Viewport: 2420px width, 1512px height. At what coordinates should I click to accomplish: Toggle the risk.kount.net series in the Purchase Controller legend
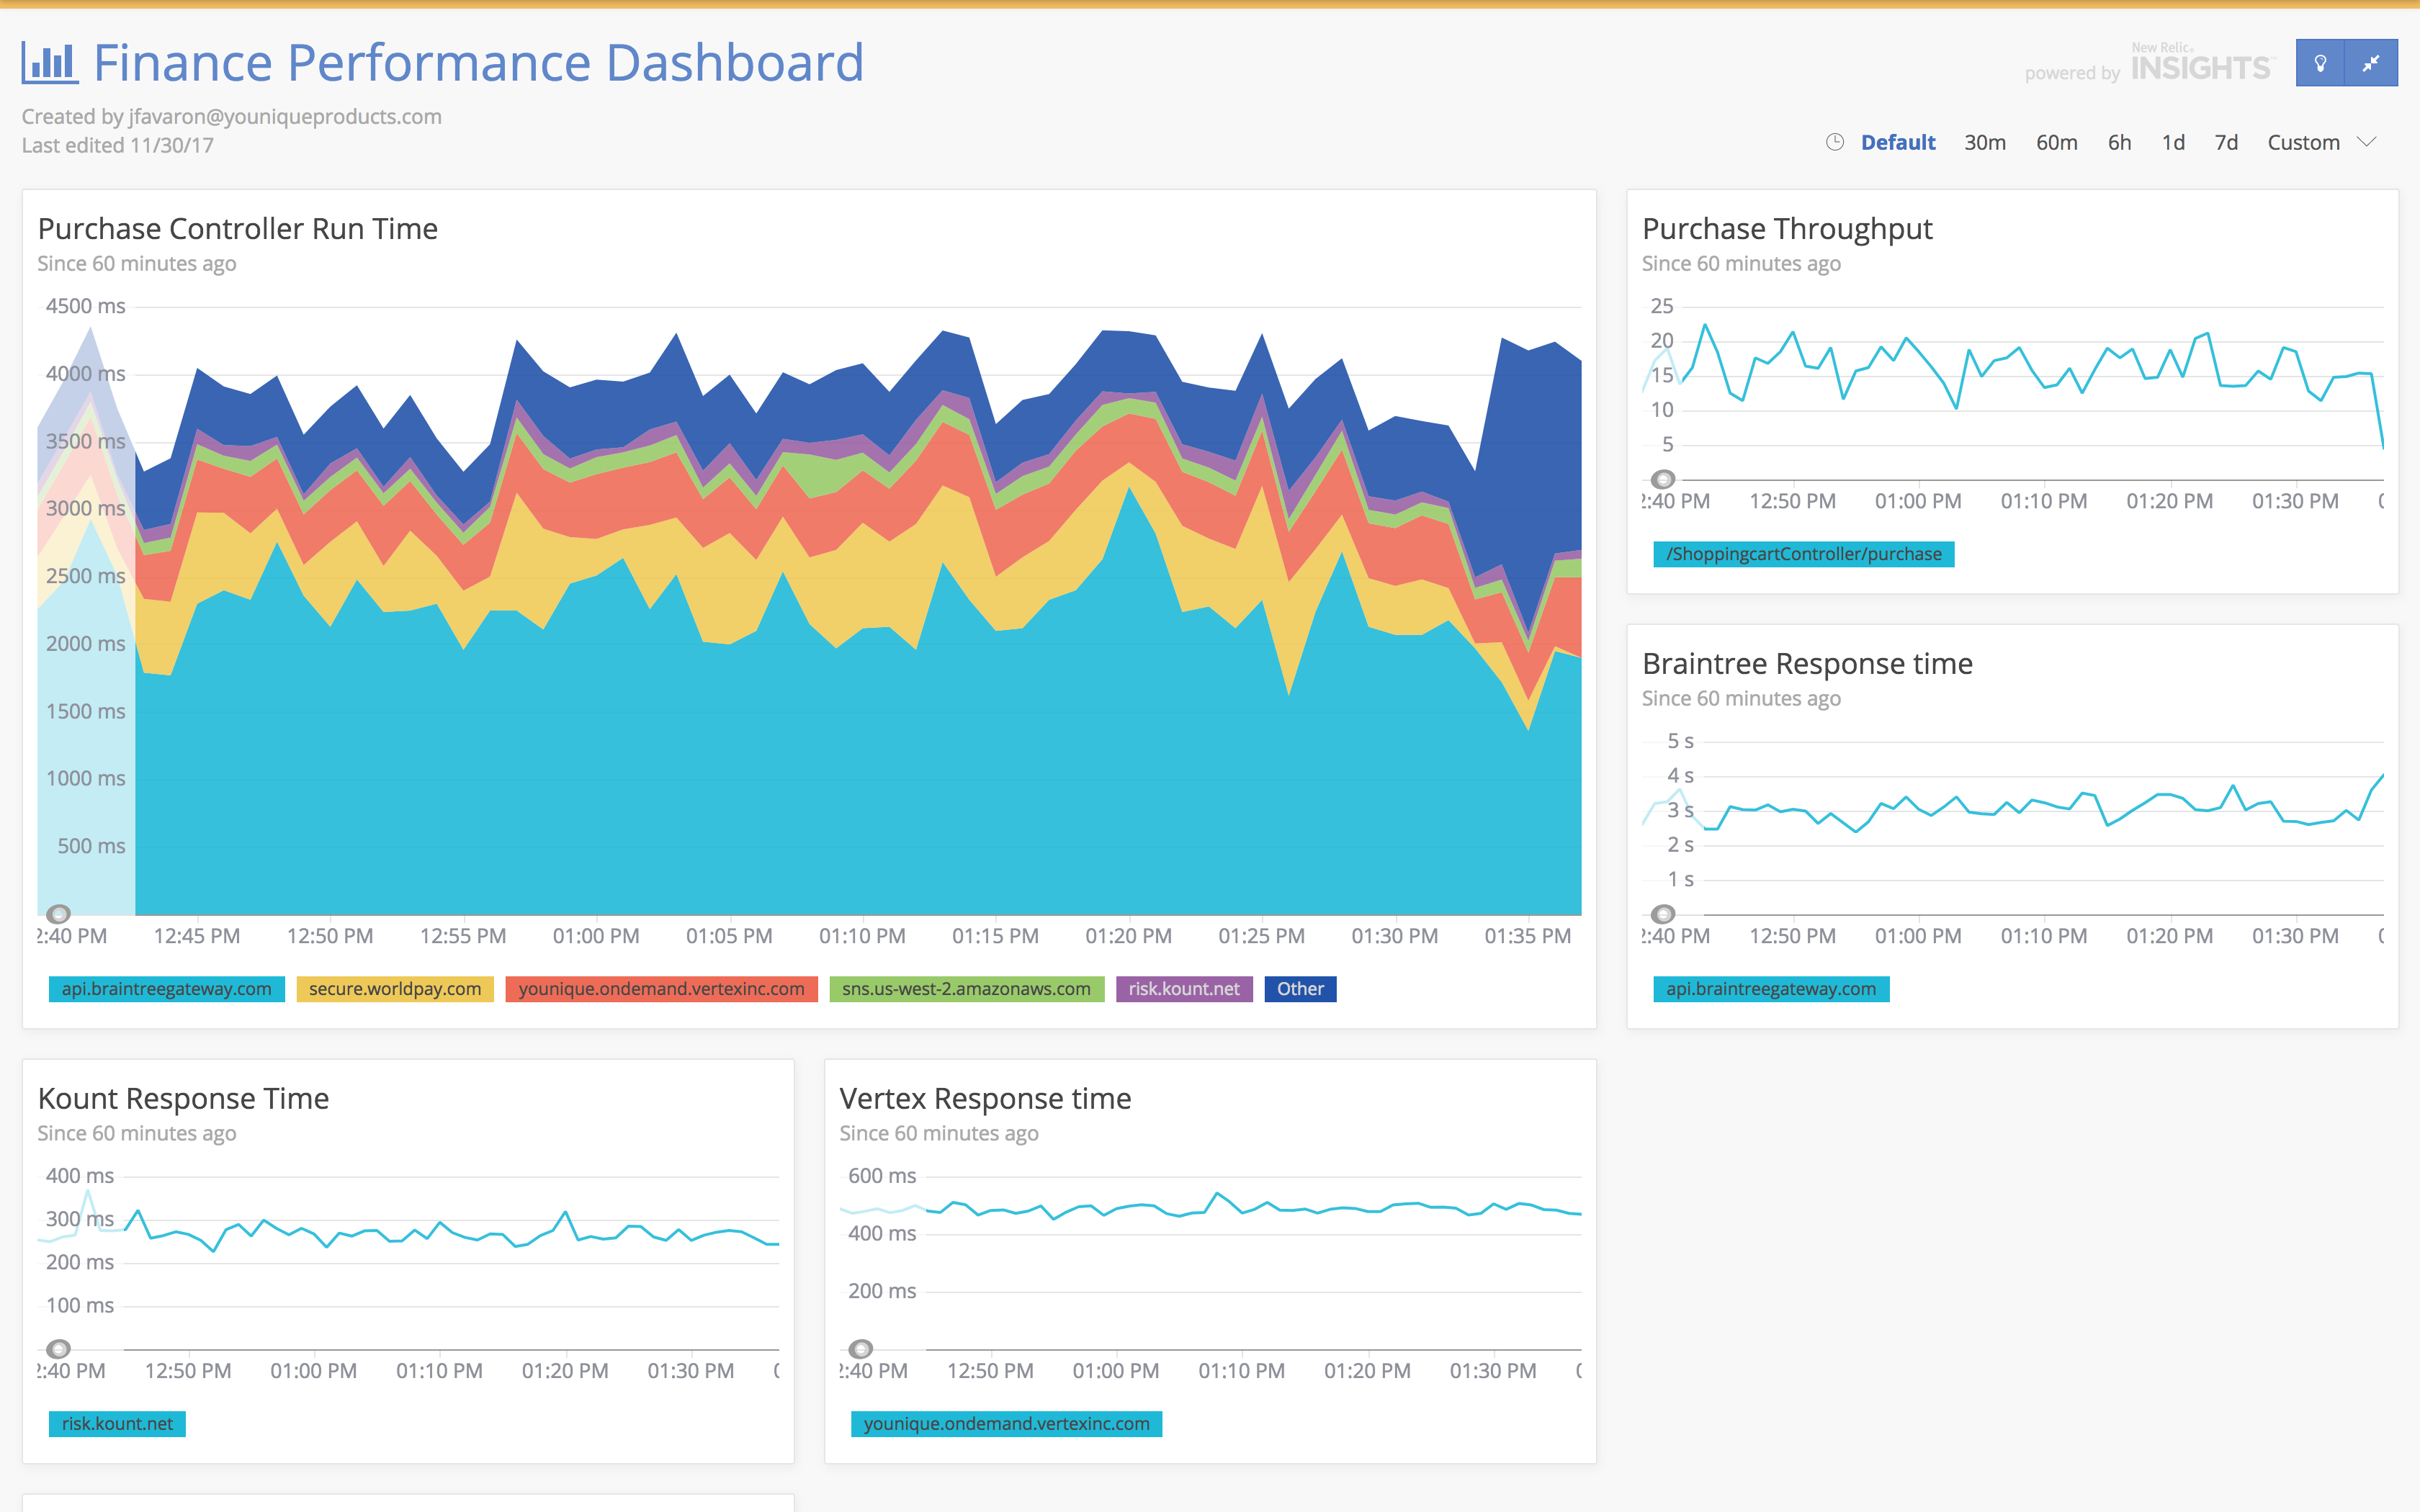click(x=1183, y=989)
